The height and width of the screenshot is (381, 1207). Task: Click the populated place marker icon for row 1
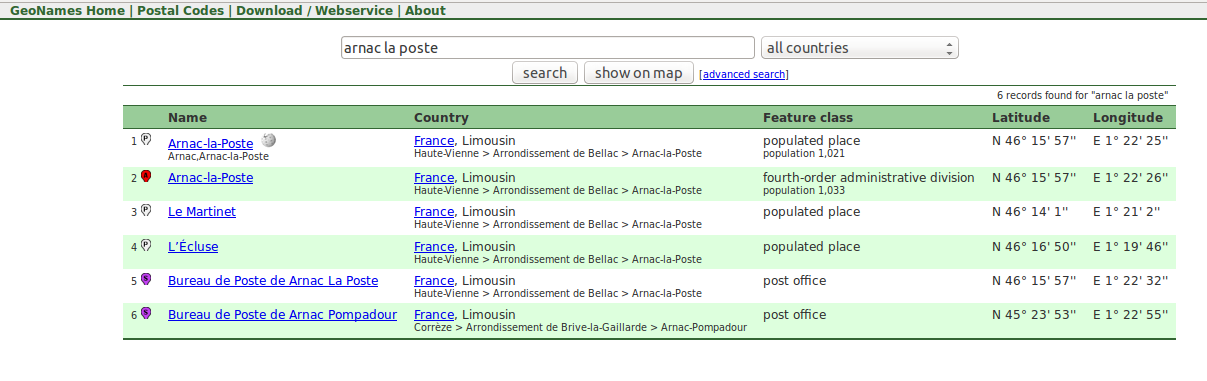point(145,140)
